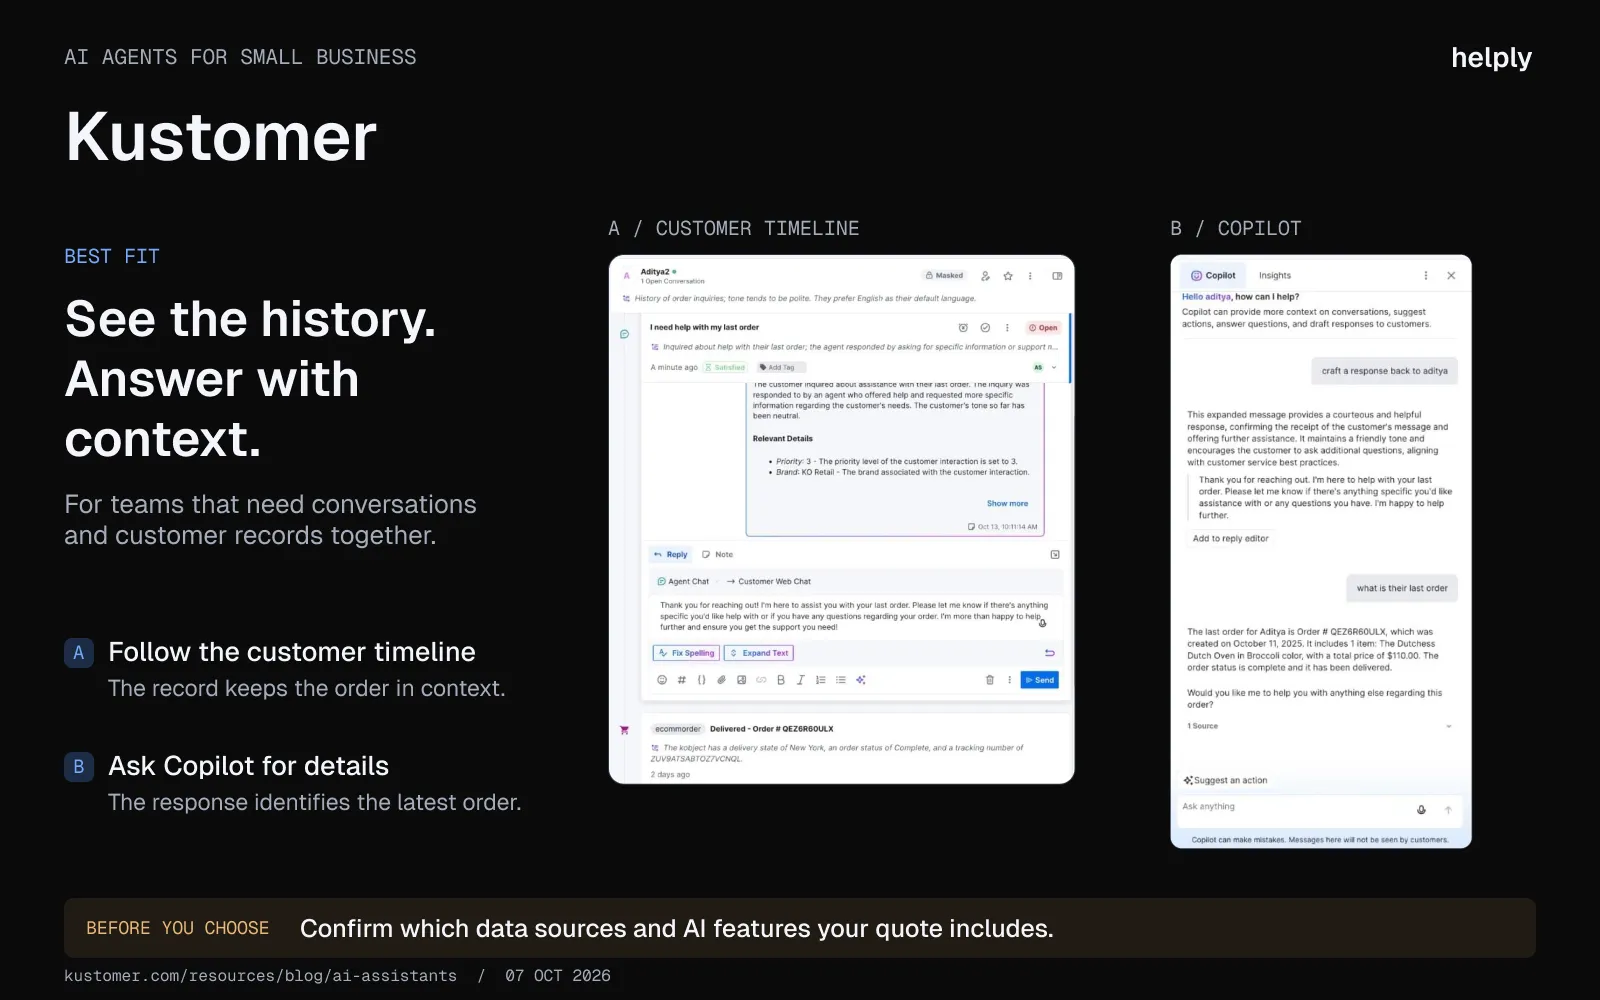Mark the conversation done with checkmark icon
1600x1000 pixels.
985,328
